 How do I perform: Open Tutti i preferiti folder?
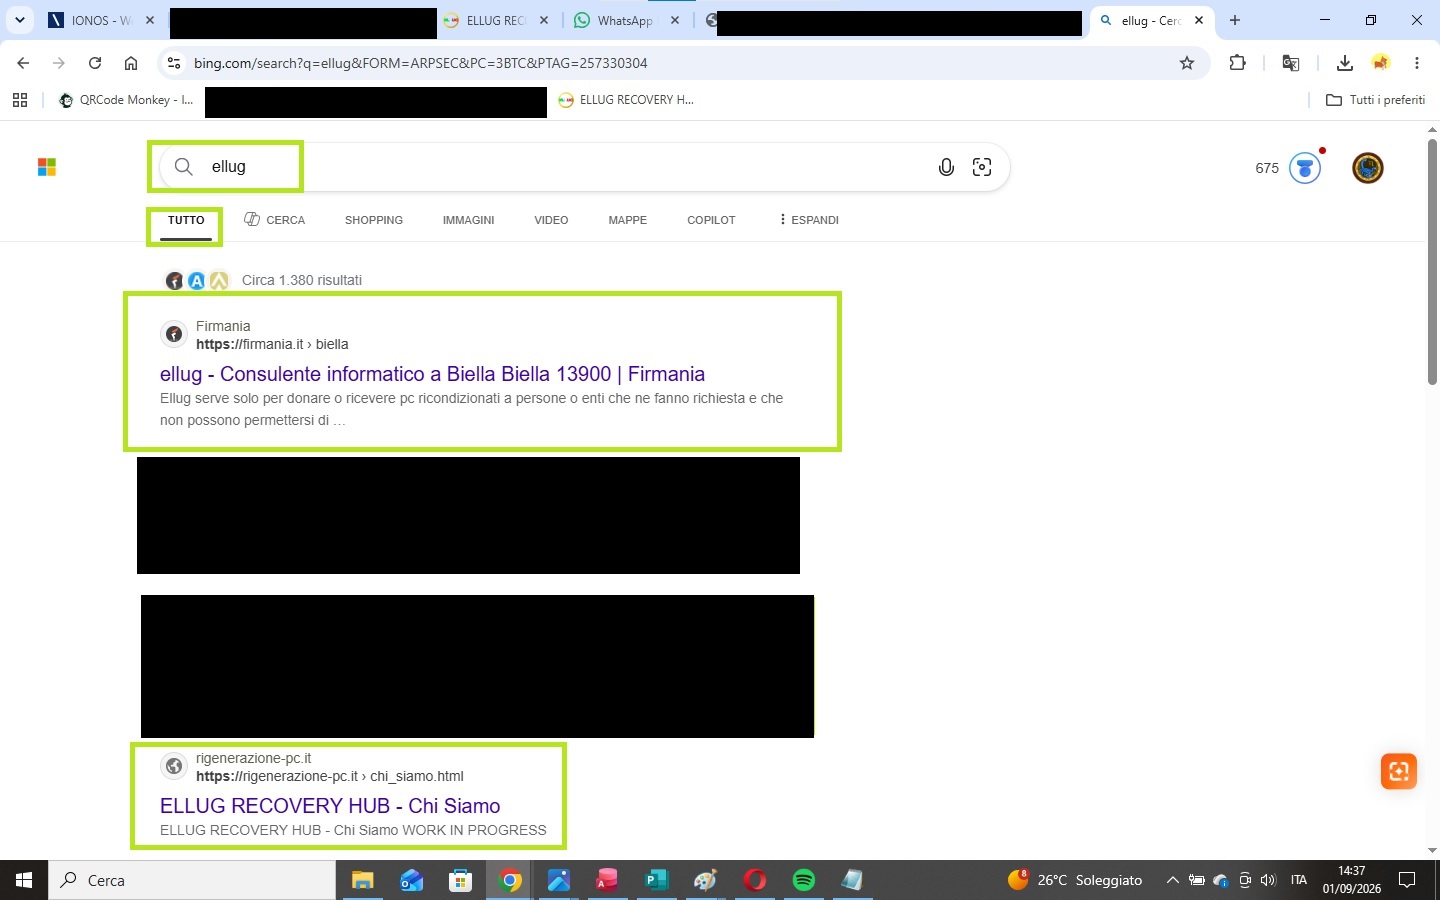click(x=1375, y=100)
